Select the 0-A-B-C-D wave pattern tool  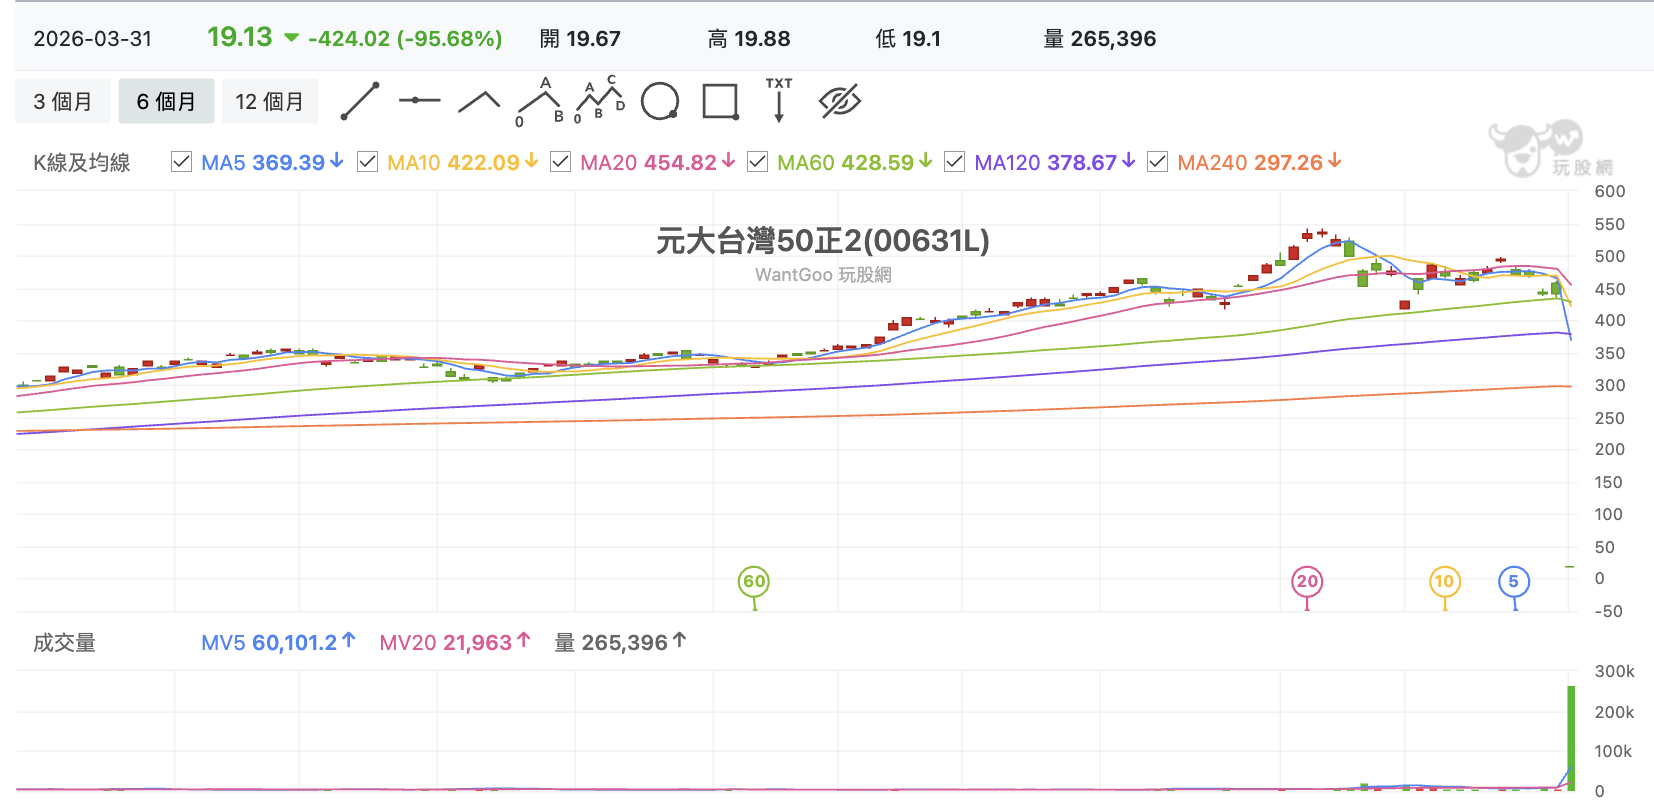click(x=600, y=100)
